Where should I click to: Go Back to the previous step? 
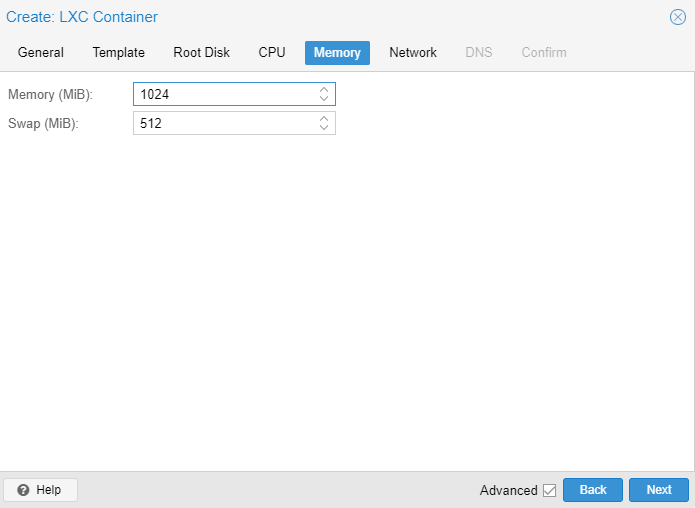tap(593, 490)
